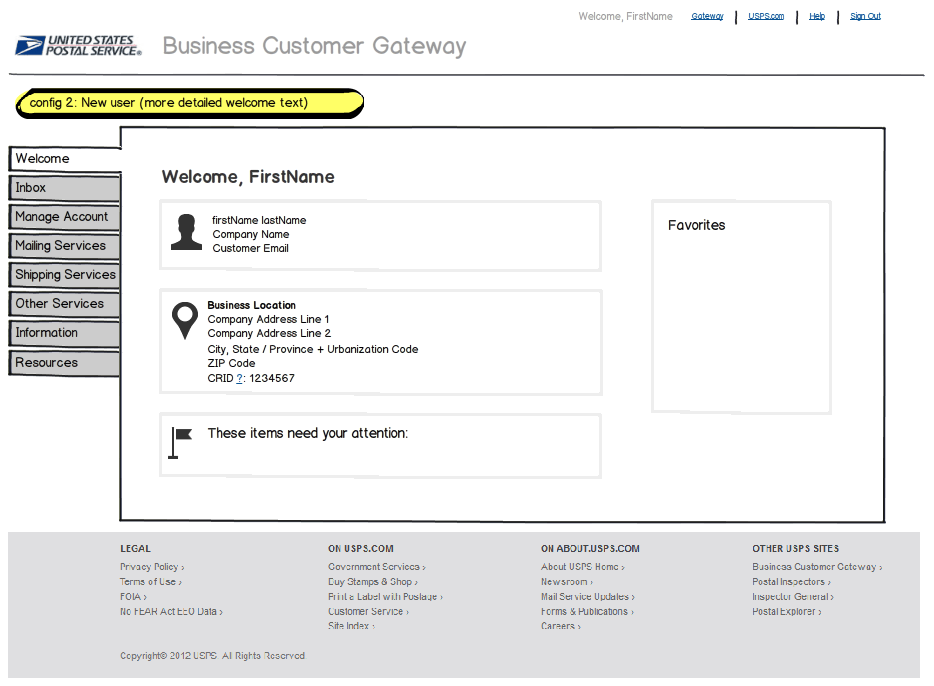Click the FOIA footer link
934x686 pixels.
[133, 597]
